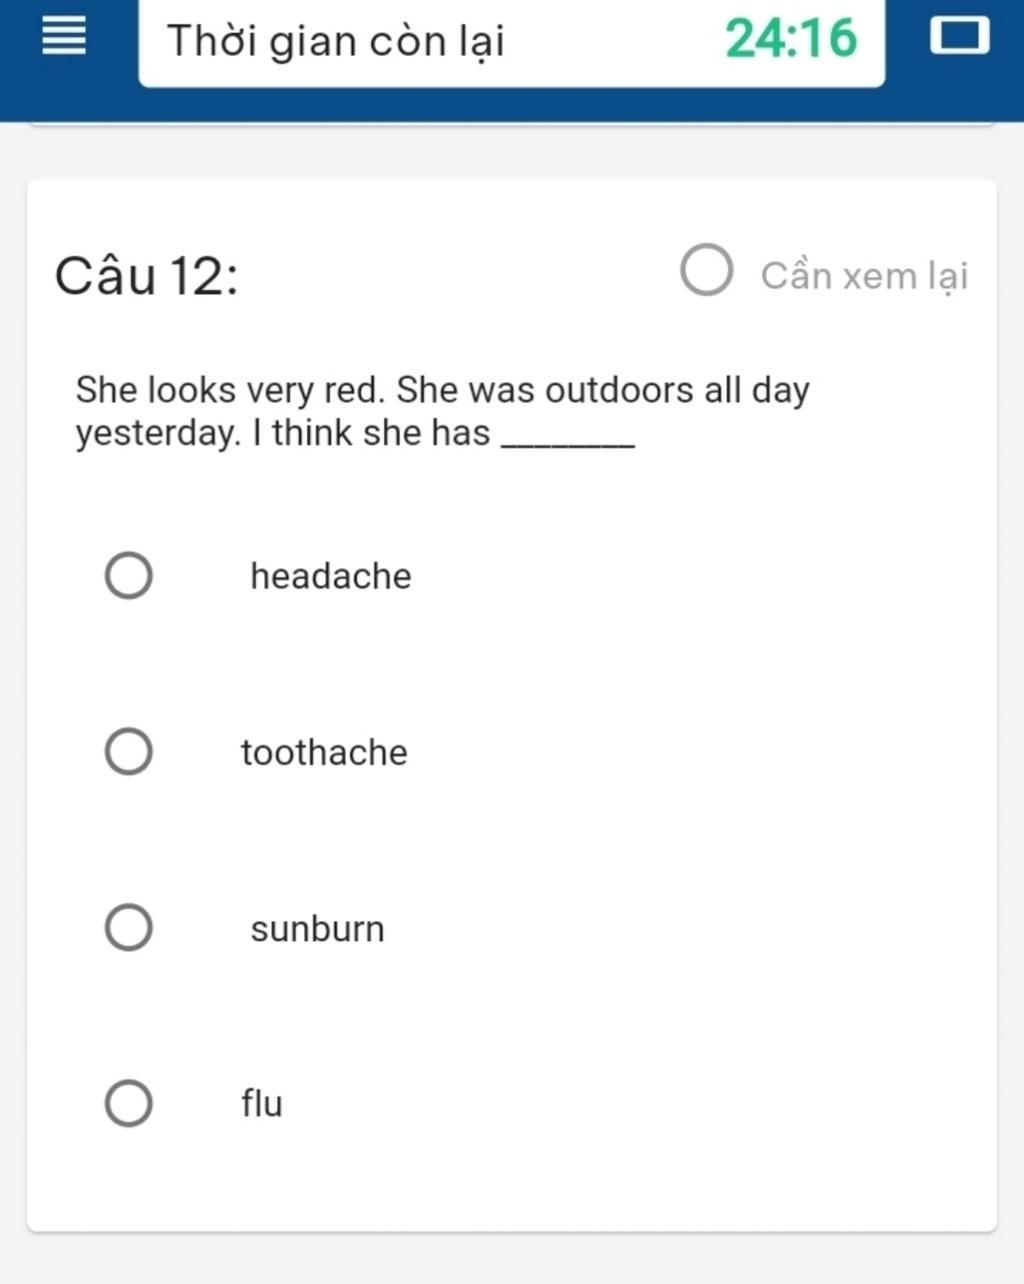Click the 'She looks very red' sentence
The height and width of the screenshot is (1284, 1024).
pos(230,390)
